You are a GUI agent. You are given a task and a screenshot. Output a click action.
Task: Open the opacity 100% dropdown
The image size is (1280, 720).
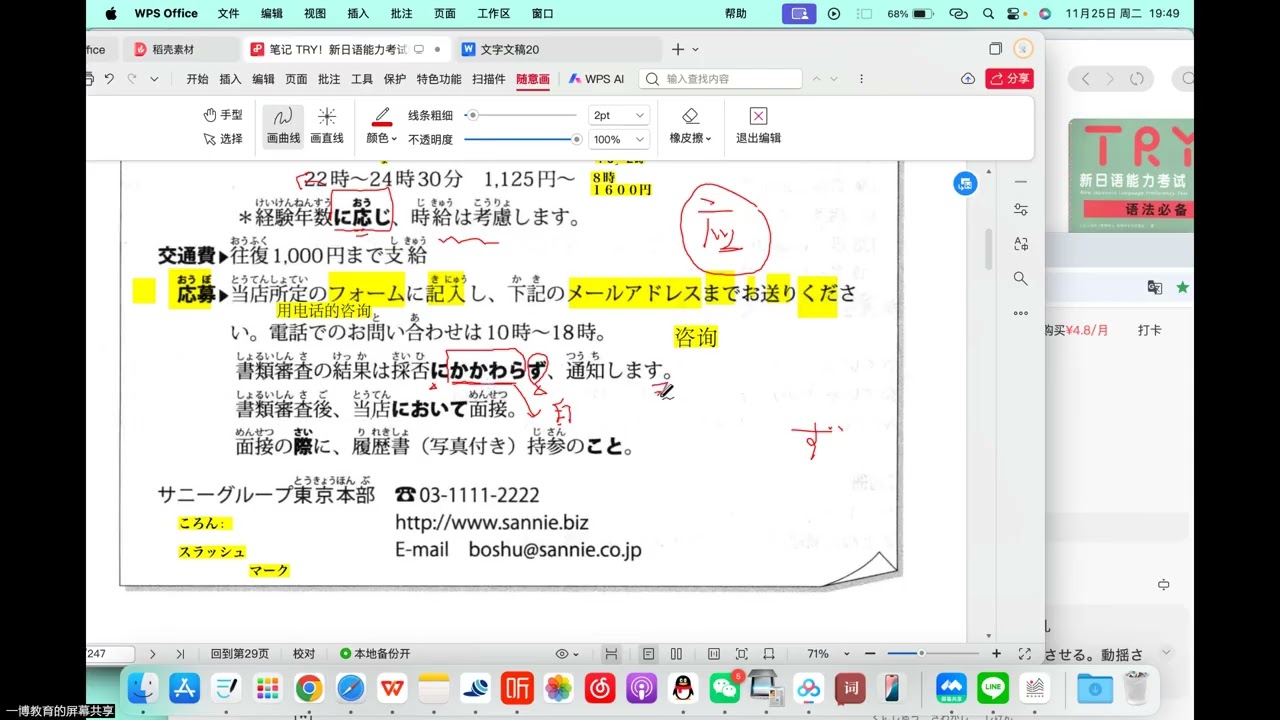(x=618, y=140)
